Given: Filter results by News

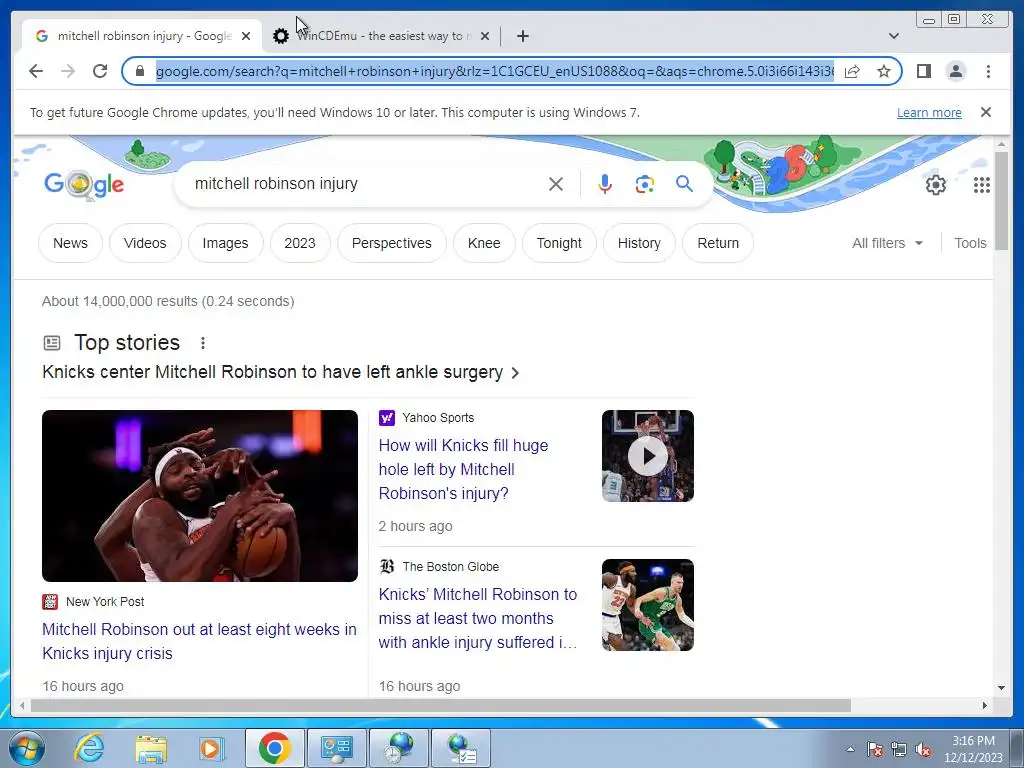Looking at the screenshot, I should pos(70,243).
